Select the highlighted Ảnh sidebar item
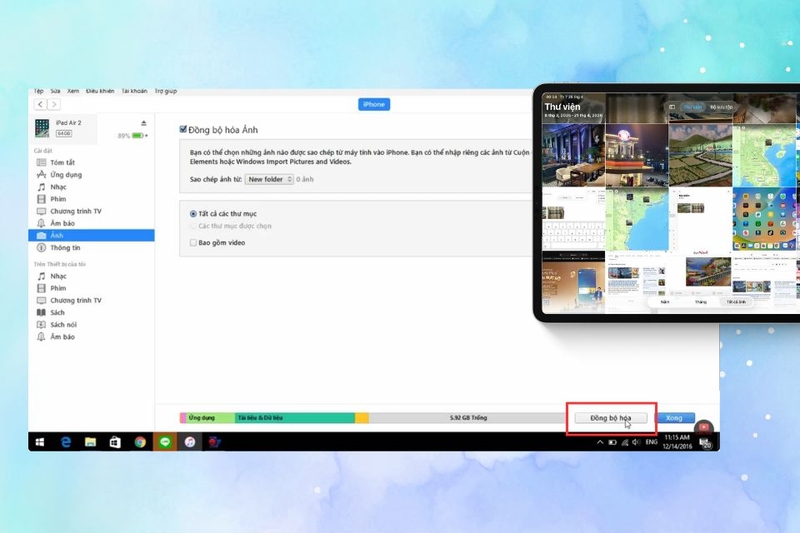 pos(91,235)
